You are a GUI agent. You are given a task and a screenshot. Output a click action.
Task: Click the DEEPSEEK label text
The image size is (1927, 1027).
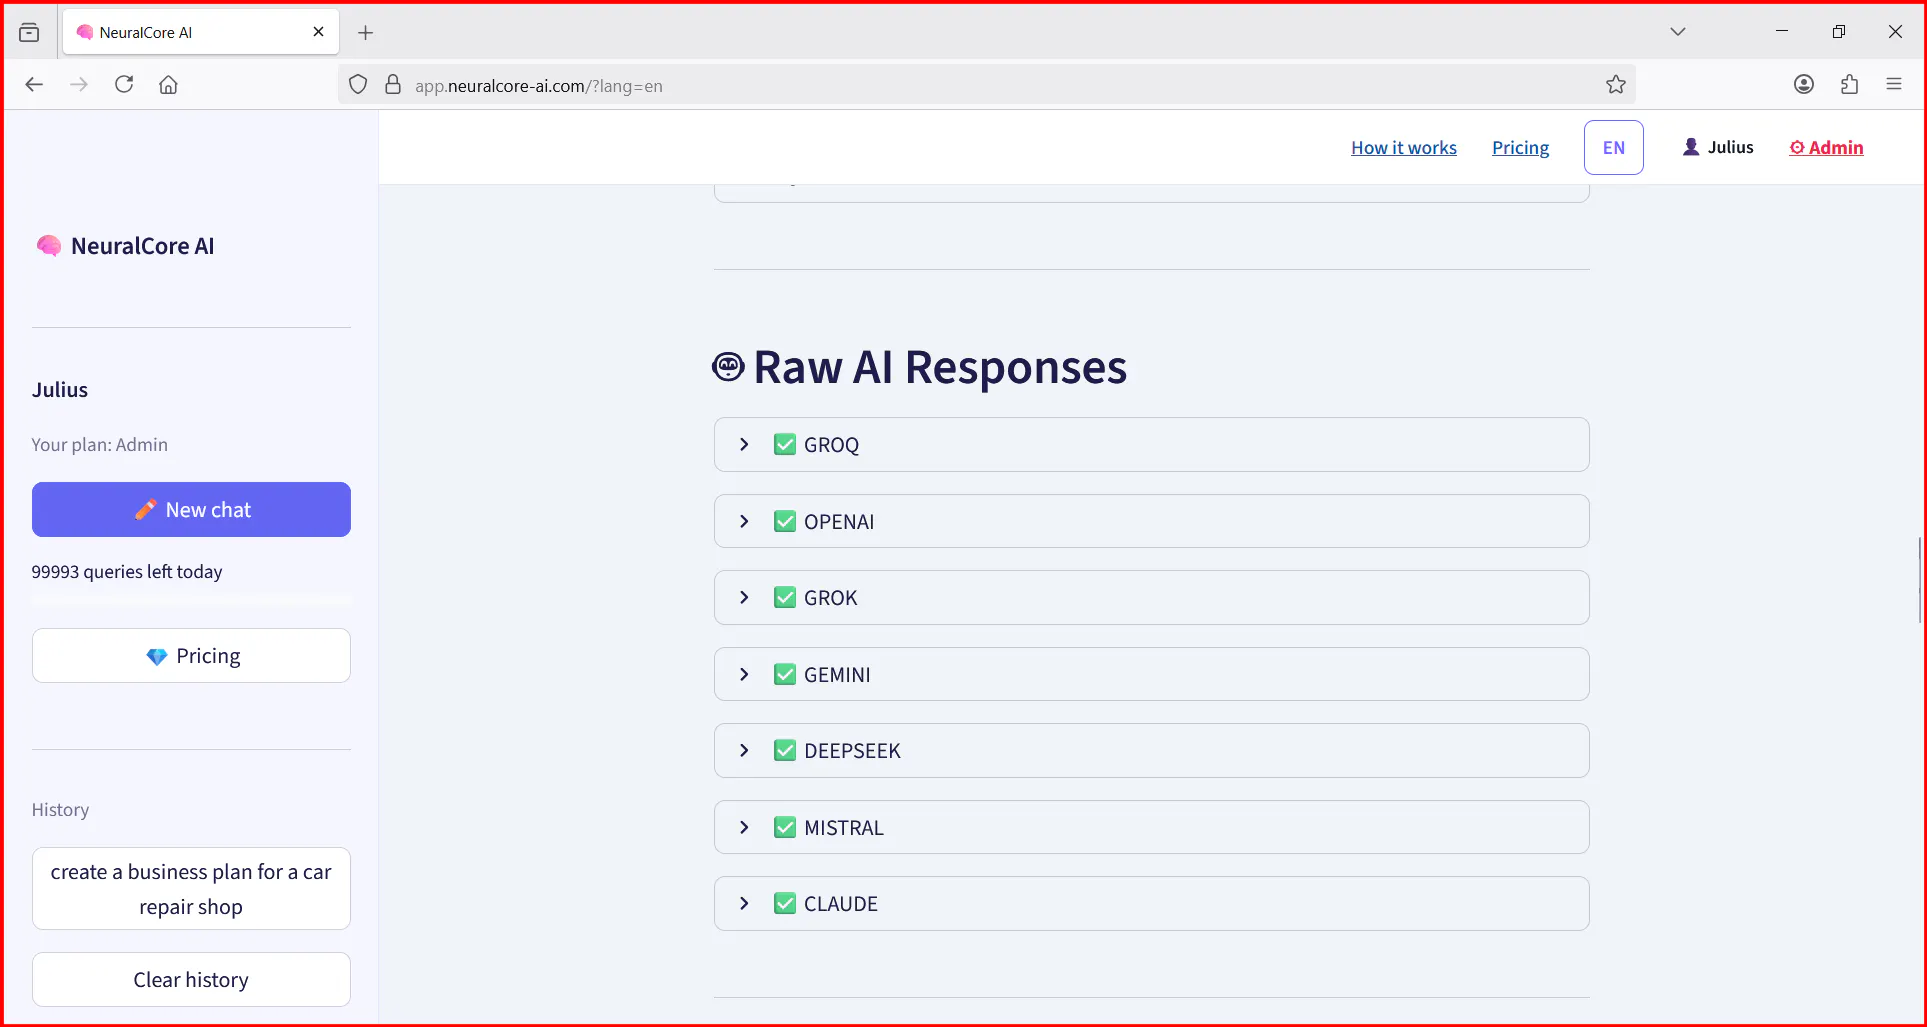tap(852, 751)
